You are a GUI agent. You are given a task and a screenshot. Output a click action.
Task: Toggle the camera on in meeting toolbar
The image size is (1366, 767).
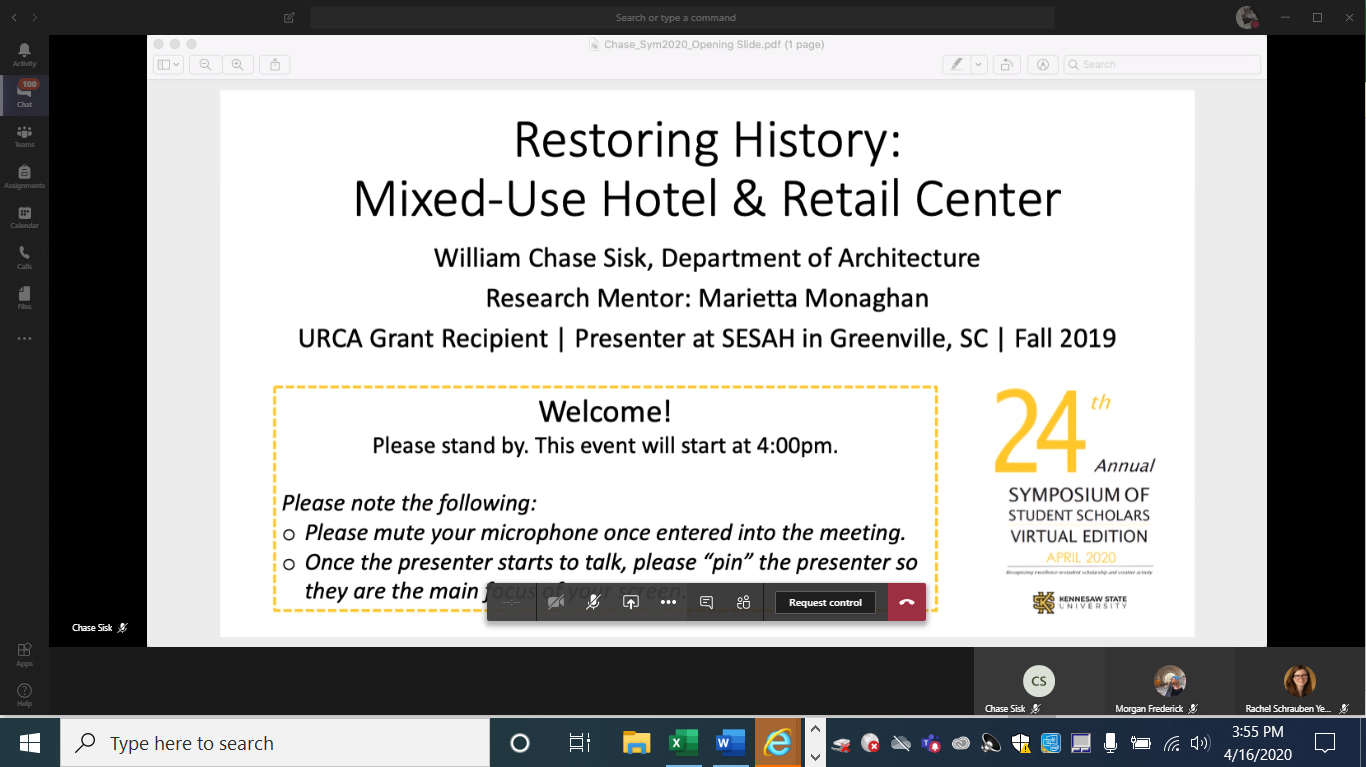coord(556,603)
